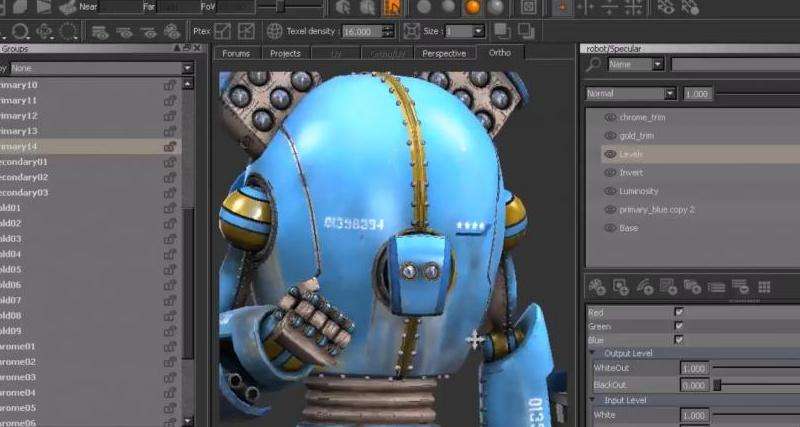Toggle visibility of the Levels layer

pos(610,155)
